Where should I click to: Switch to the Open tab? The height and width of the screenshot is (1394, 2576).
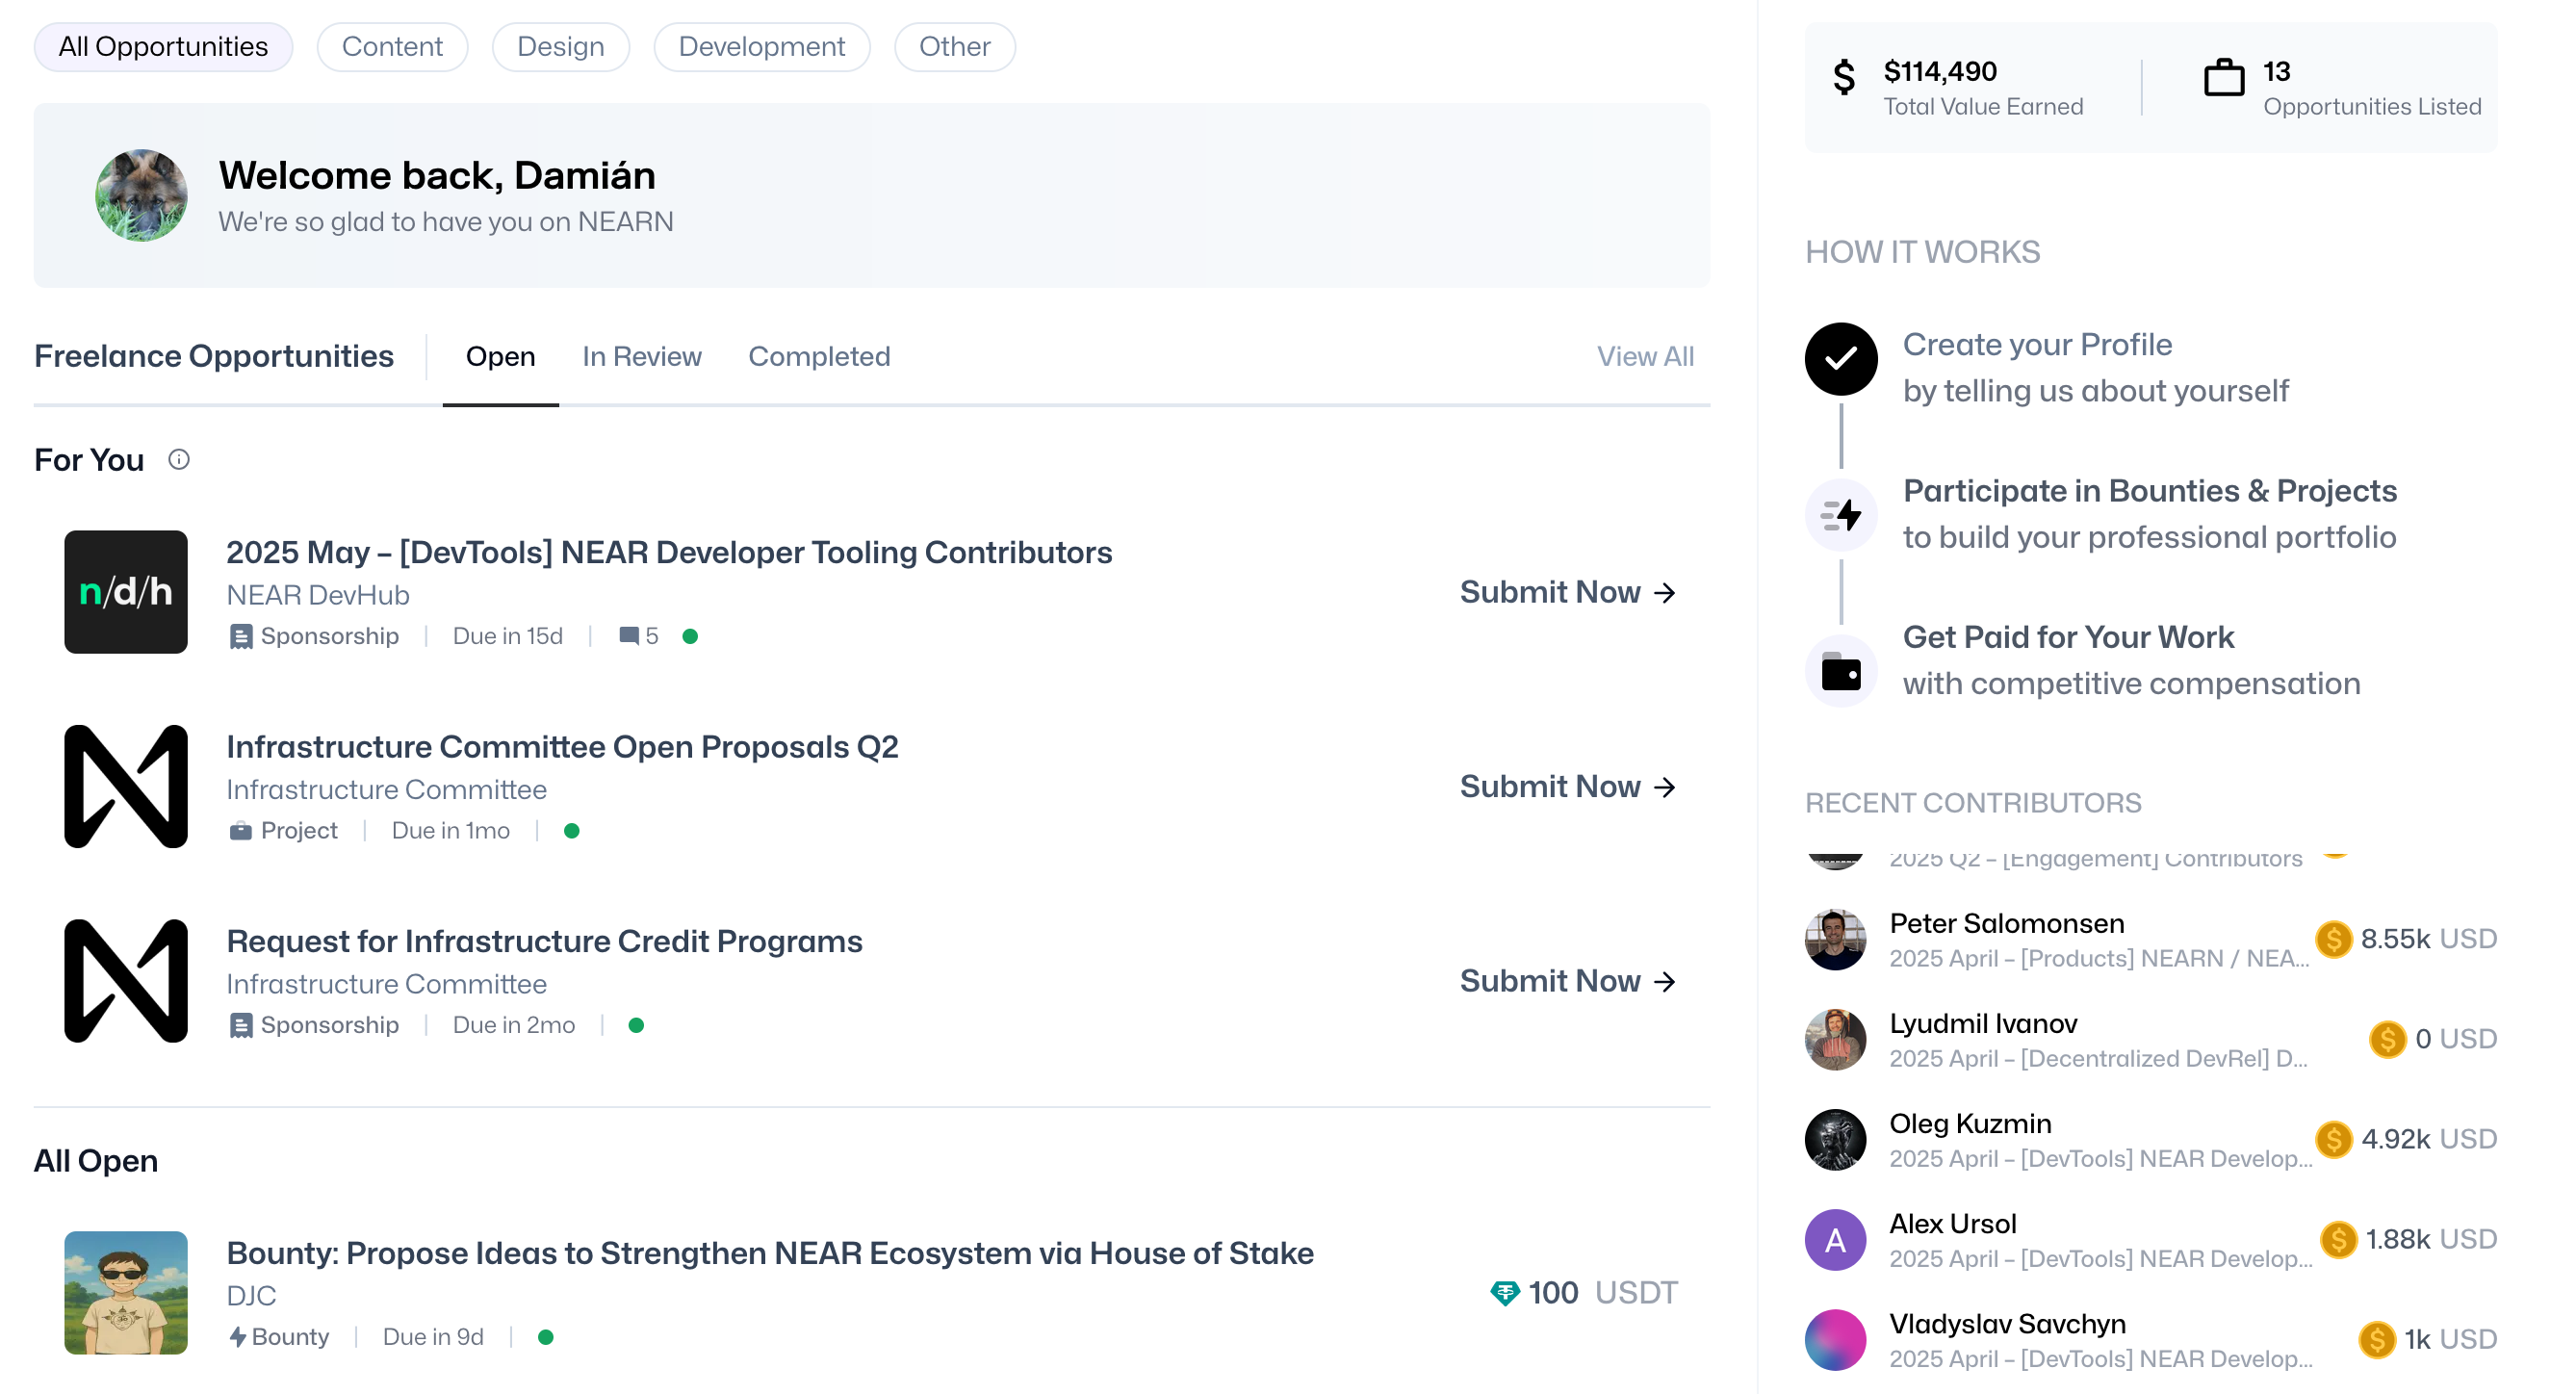[501, 357]
